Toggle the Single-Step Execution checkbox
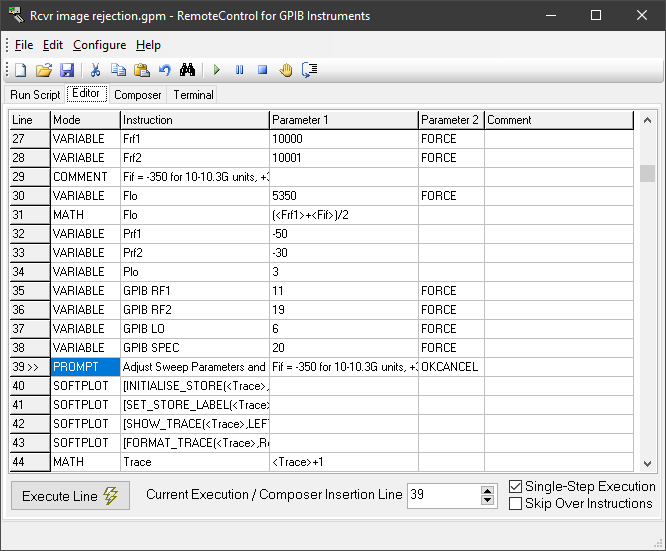 515,487
